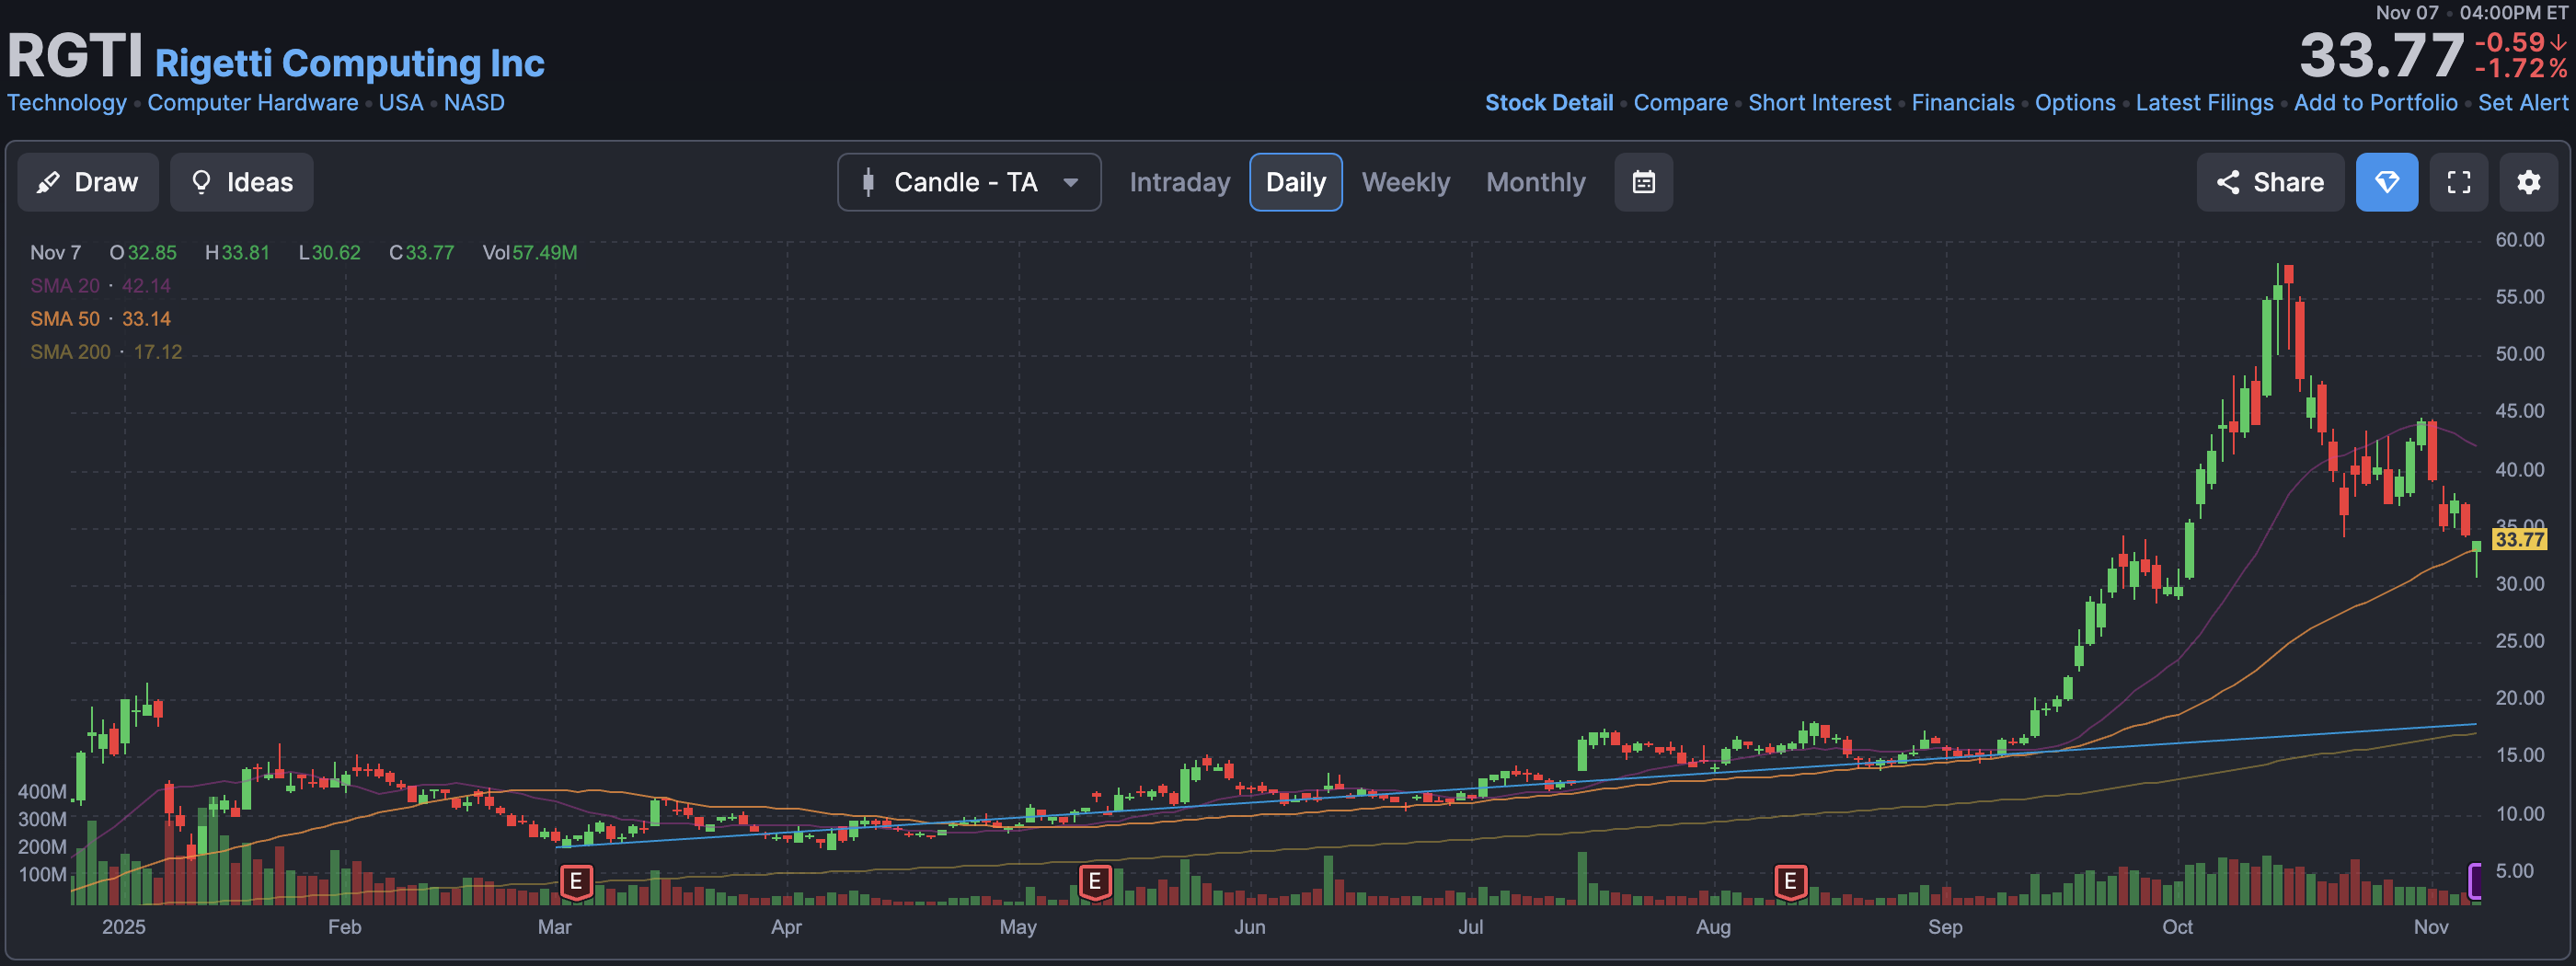
Task: Click the Oct label on time axis
Action: click(2177, 927)
